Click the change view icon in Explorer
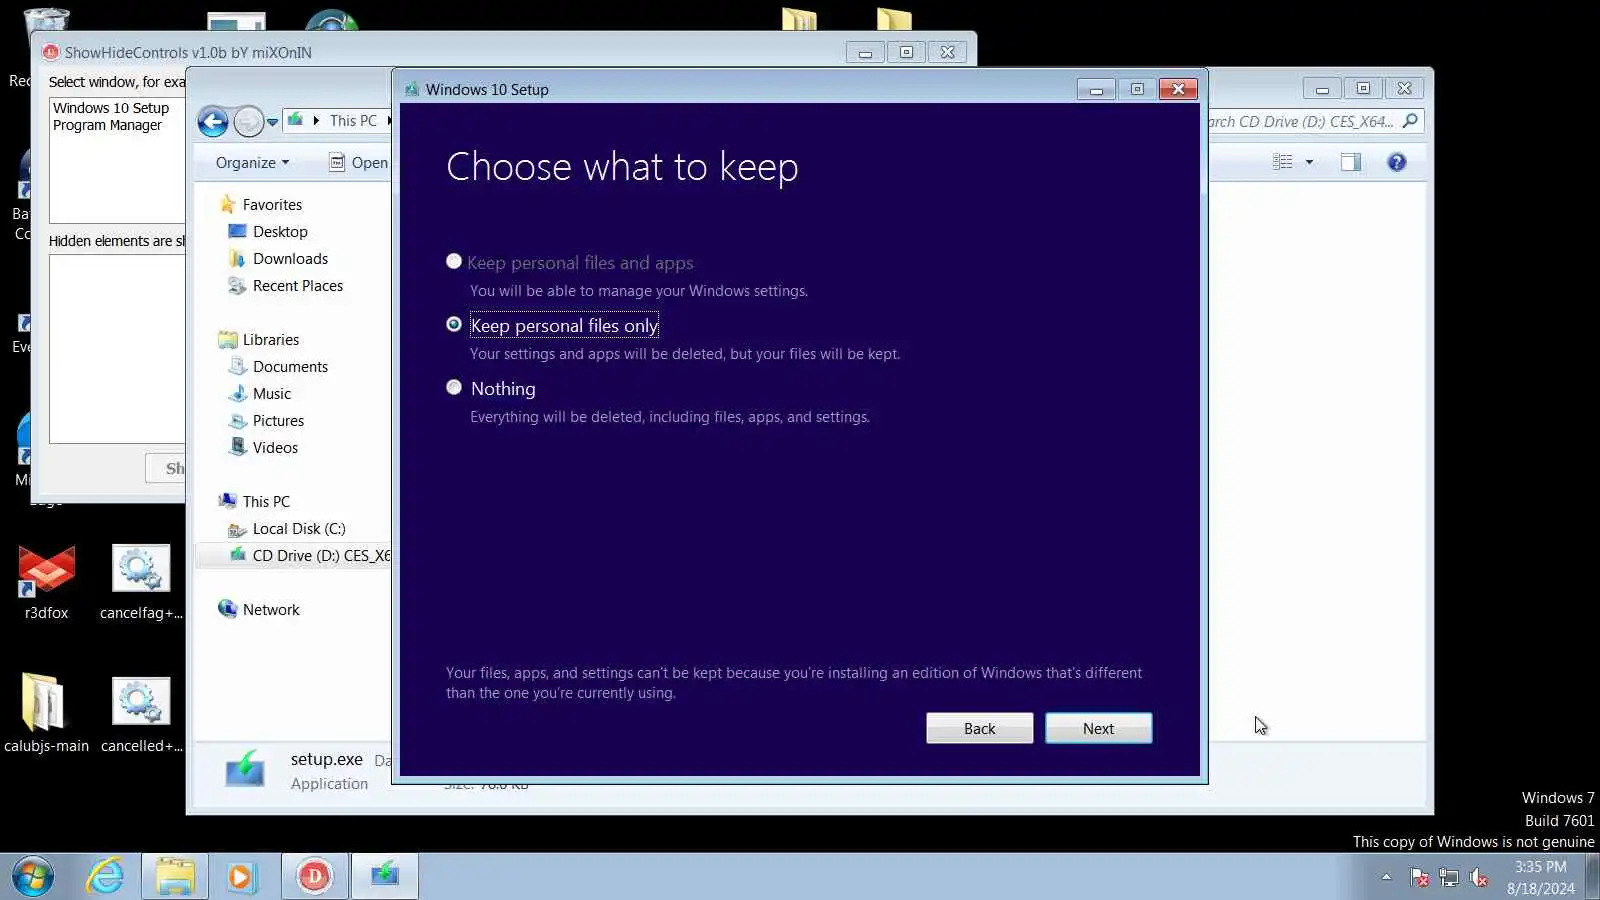 pyautogui.click(x=1282, y=162)
